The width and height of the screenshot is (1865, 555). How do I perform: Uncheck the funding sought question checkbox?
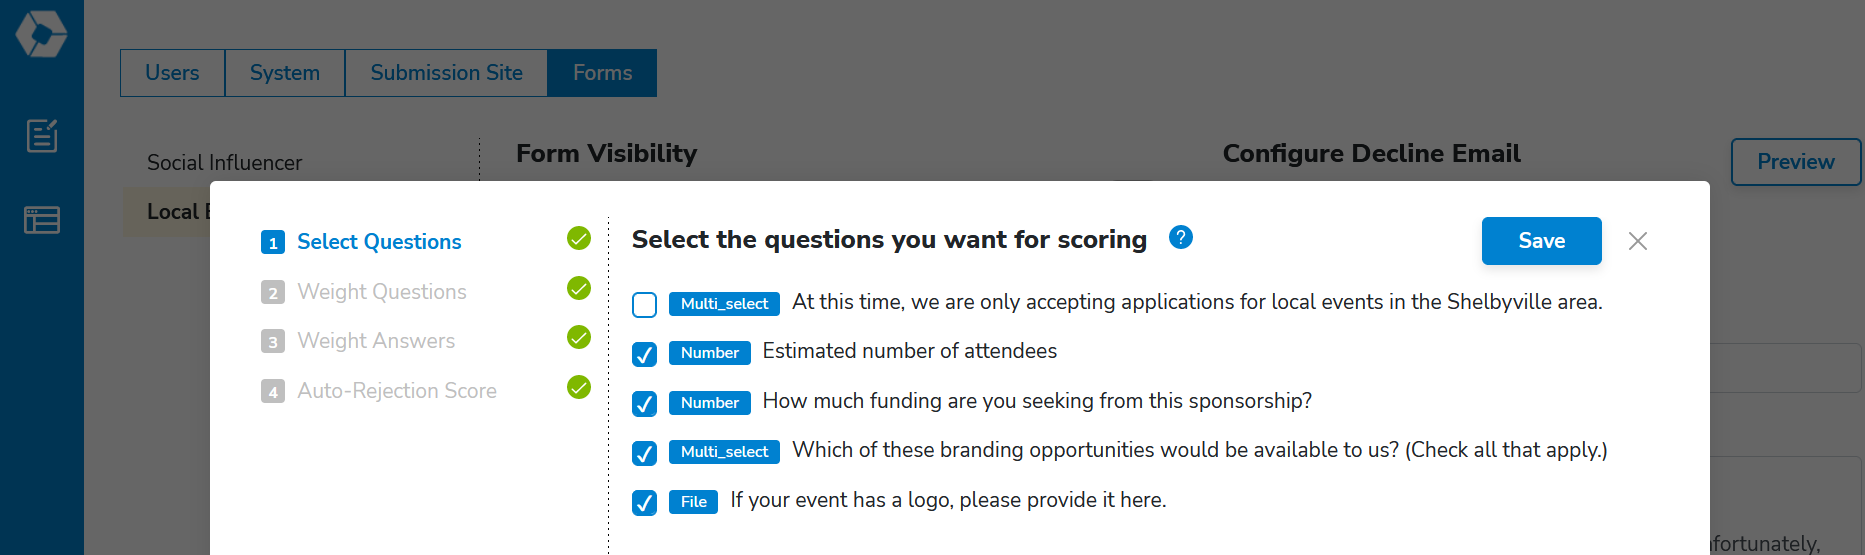[645, 403]
